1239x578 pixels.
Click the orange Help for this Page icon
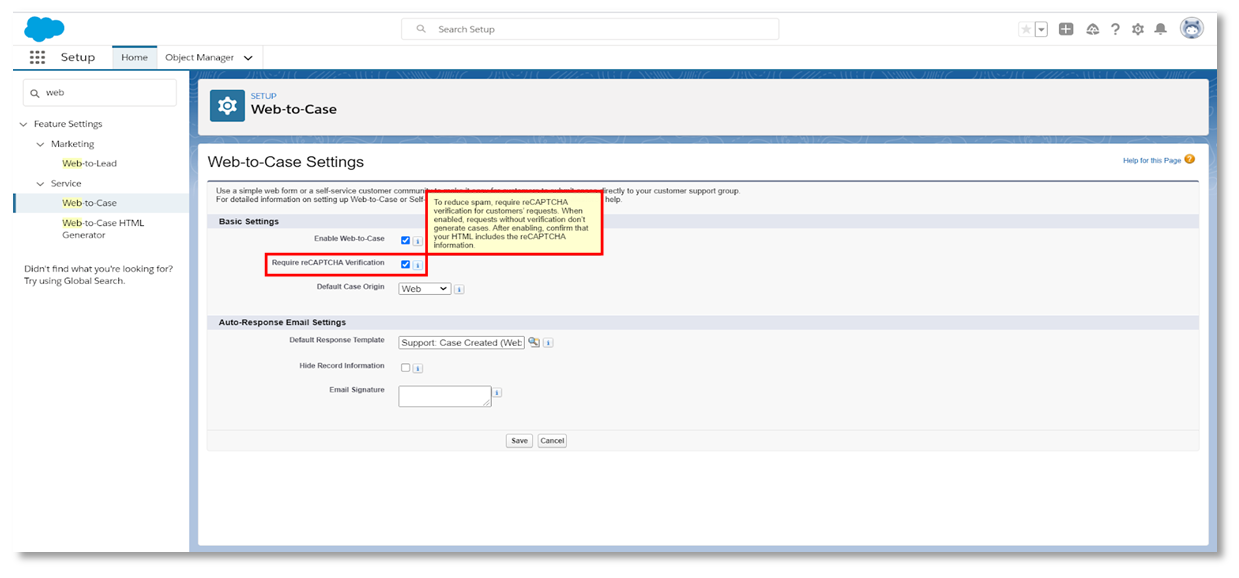1190,159
